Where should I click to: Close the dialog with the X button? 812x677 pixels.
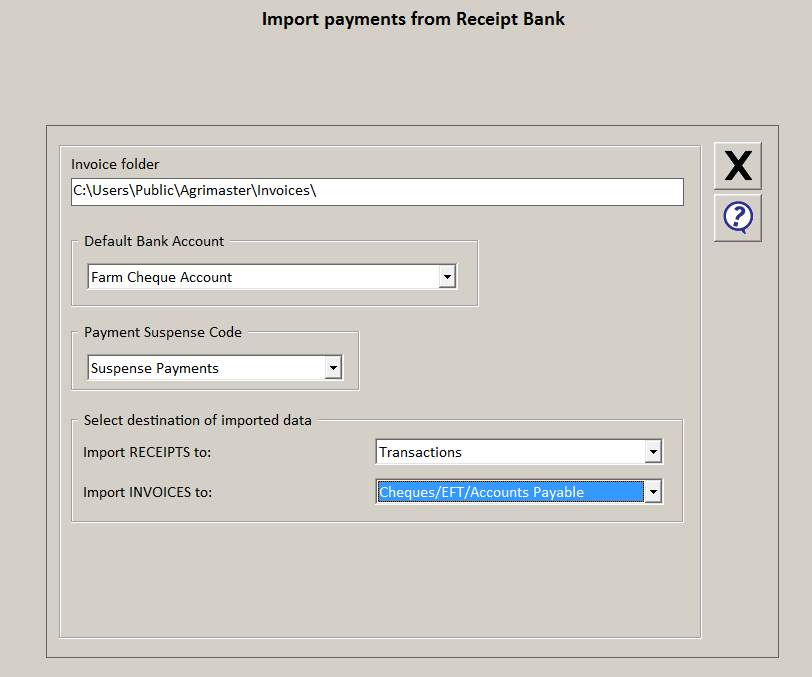pyautogui.click(x=737, y=166)
